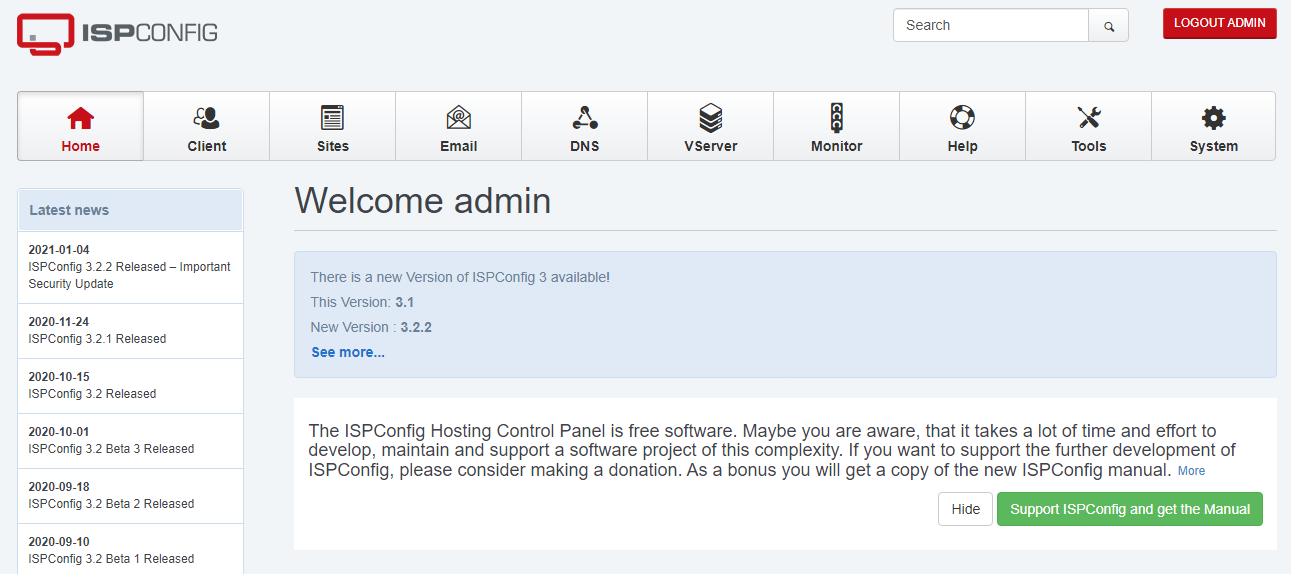Screen dimensions: 1291x574
Task: Open the DNS network icon
Action: tap(584, 118)
